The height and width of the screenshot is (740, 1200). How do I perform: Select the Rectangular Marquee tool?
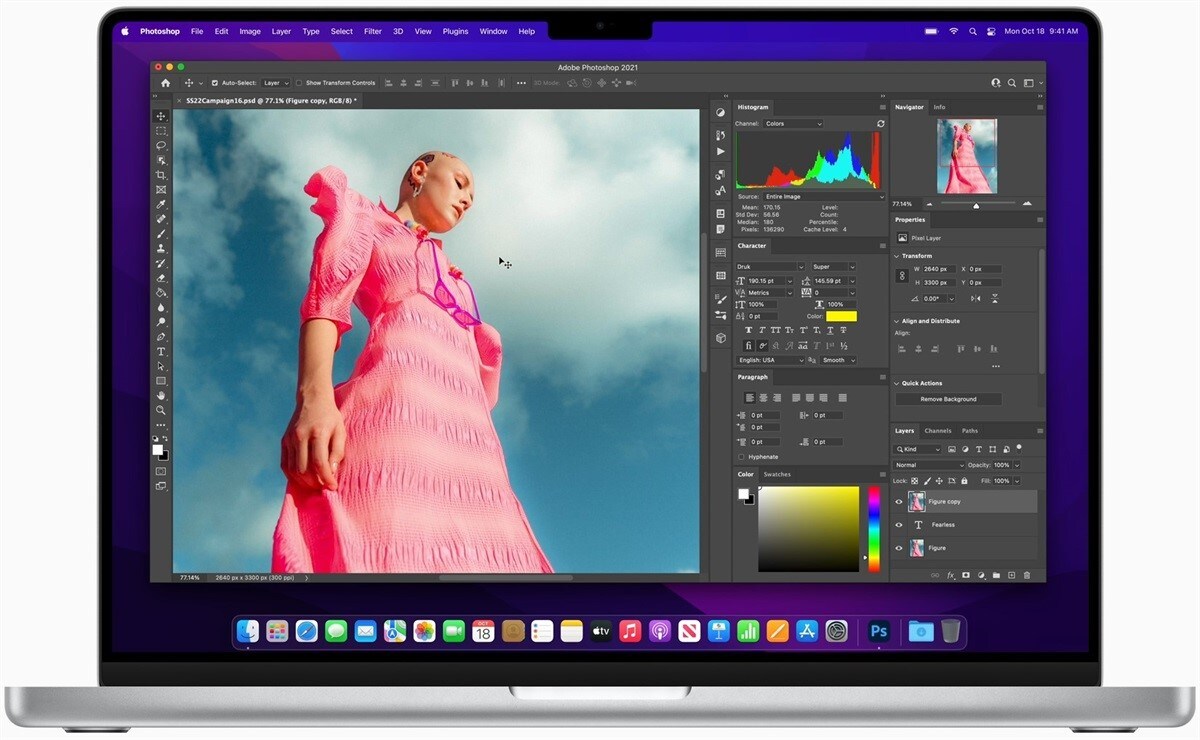[161, 131]
